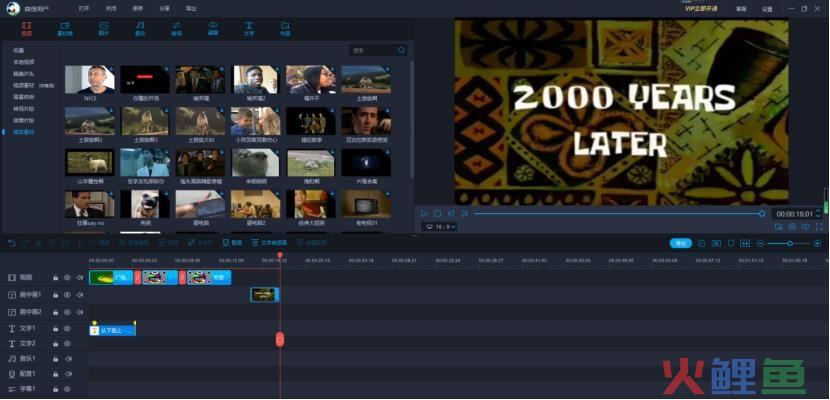Click the red playhead marker on ruler

(x=279, y=256)
